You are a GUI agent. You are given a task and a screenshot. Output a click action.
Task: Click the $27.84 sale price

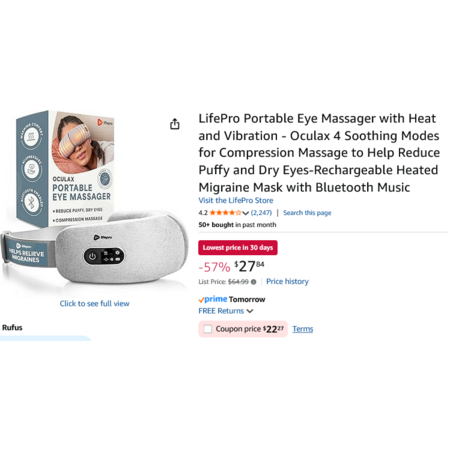pyautogui.click(x=249, y=266)
